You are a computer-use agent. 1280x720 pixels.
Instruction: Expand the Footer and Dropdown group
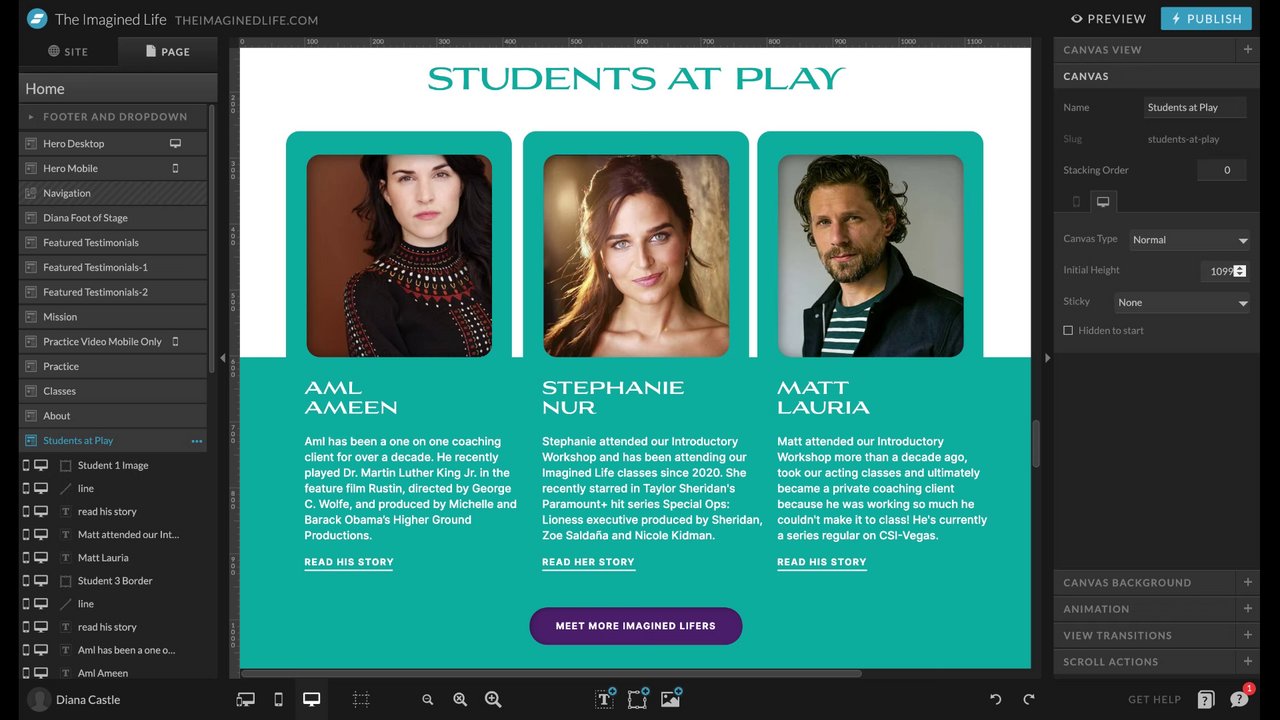(x=112, y=117)
